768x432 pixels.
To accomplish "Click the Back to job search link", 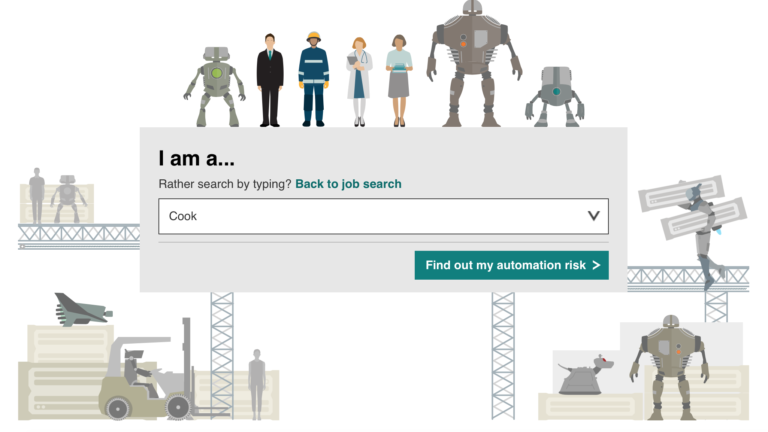I will 348,184.
